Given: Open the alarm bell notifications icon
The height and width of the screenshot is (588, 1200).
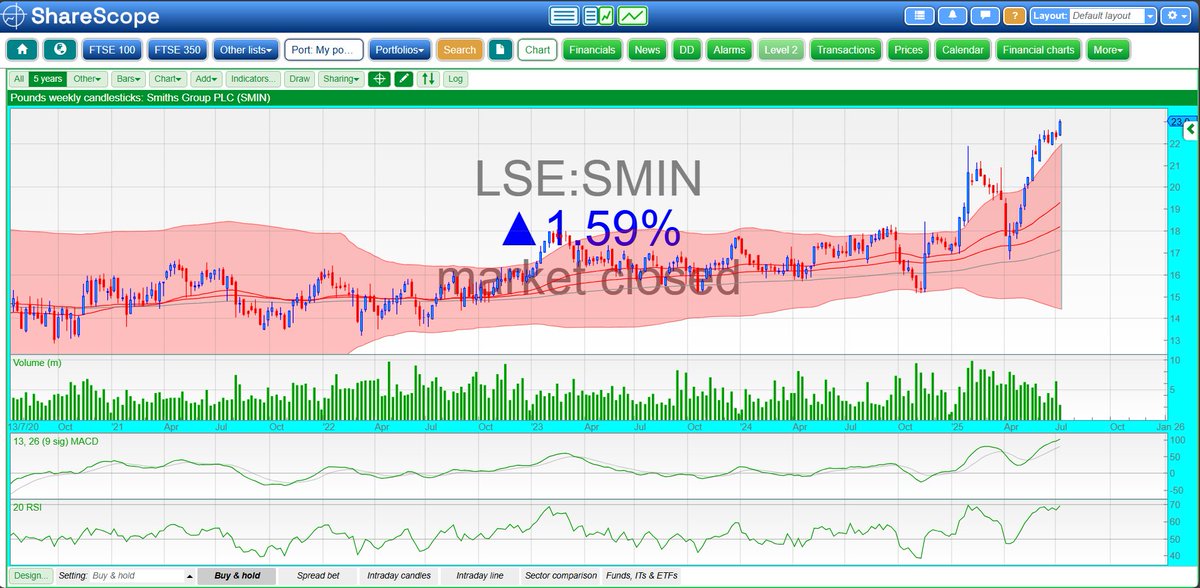Looking at the screenshot, I should coord(952,16).
